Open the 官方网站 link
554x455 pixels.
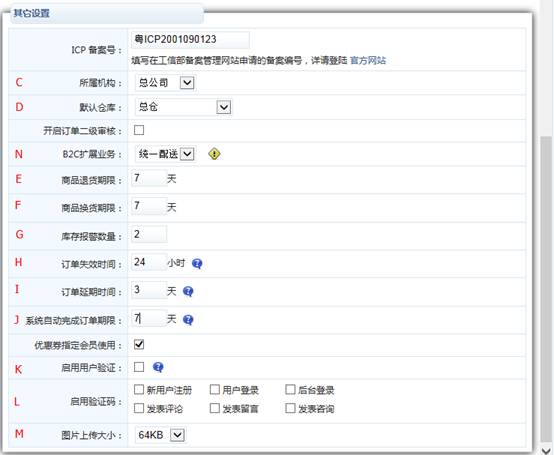pos(368,61)
